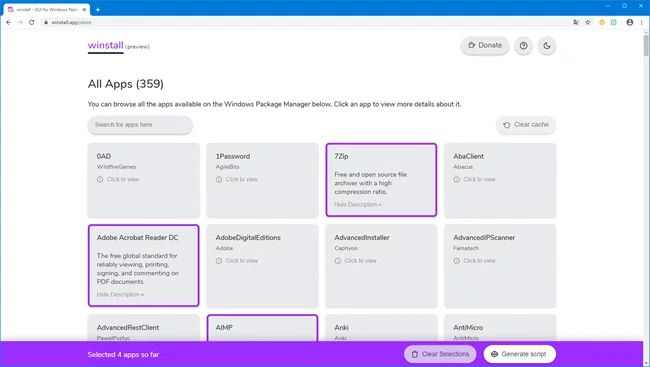Click the Clear cache button
The width and height of the screenshot is (650, 367).
coord(526,125)
